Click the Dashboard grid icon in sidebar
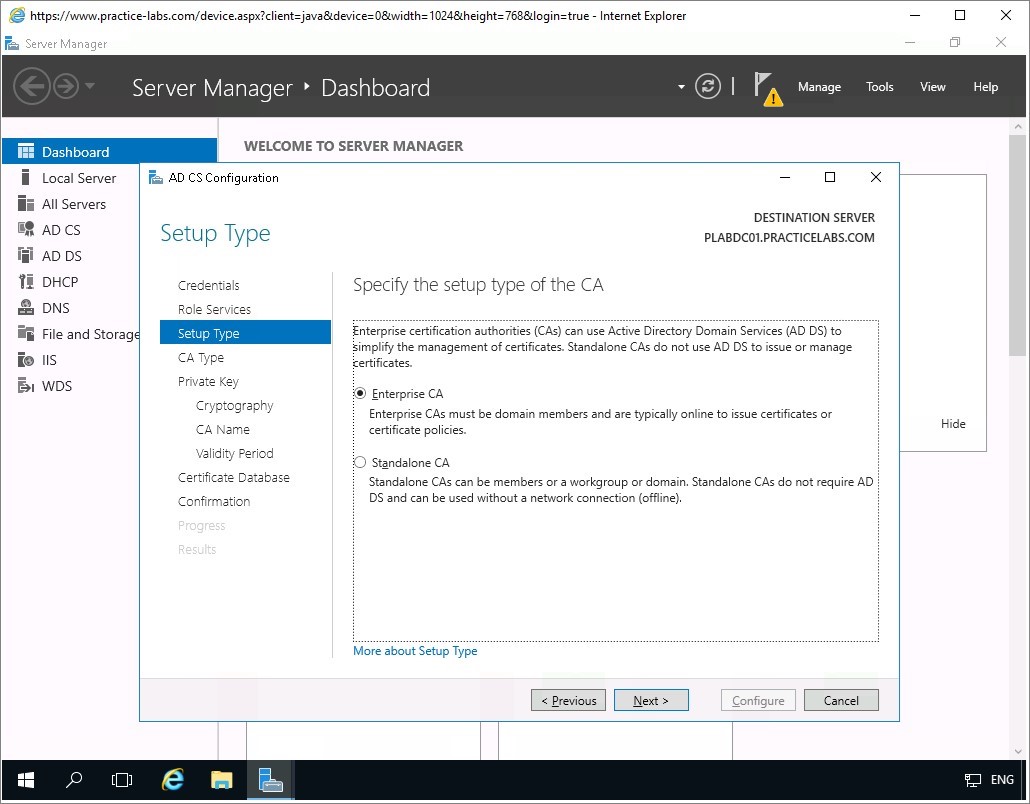 click(x=26, y=152)
